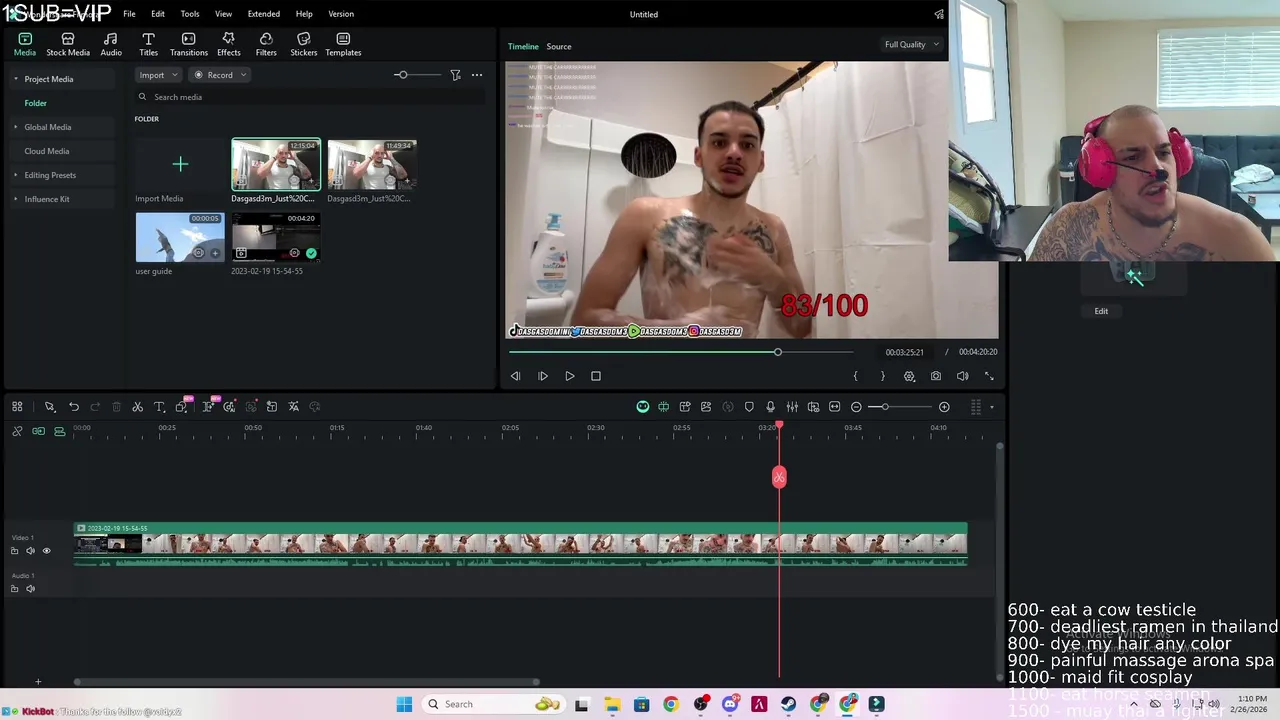The image size is (1280, 720).
Task: Toggle timeline auto ripple link
Action: pos(38,431)
